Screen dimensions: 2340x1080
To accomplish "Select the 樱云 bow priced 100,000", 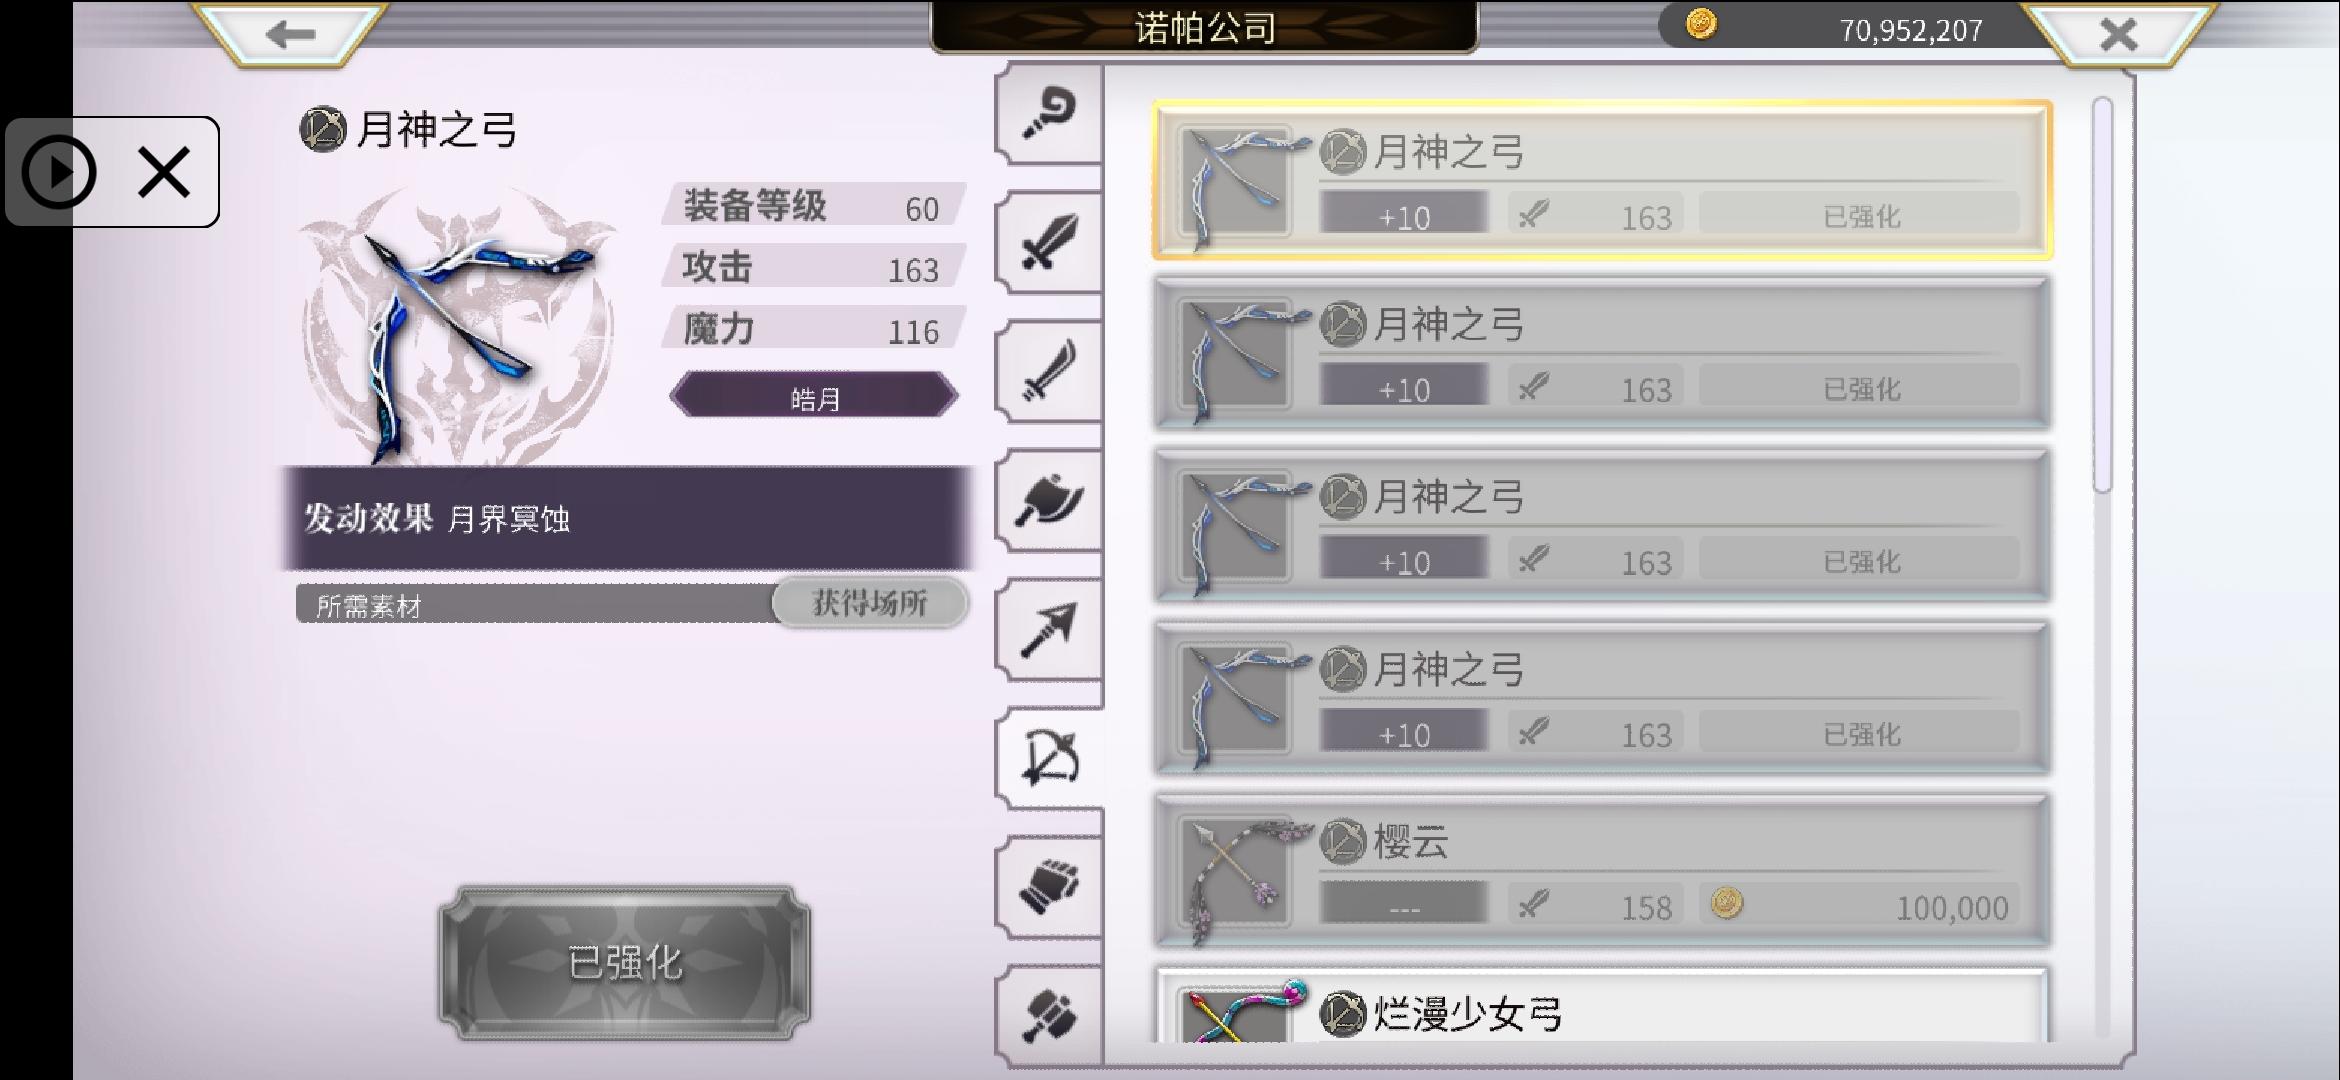I will 1602,871.
